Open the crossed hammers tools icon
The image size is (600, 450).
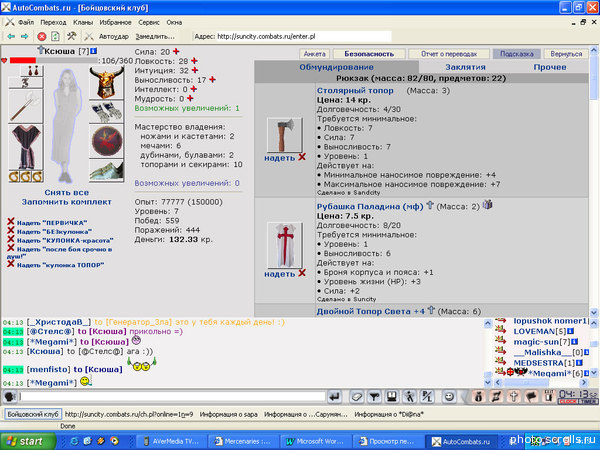[72, 36]
